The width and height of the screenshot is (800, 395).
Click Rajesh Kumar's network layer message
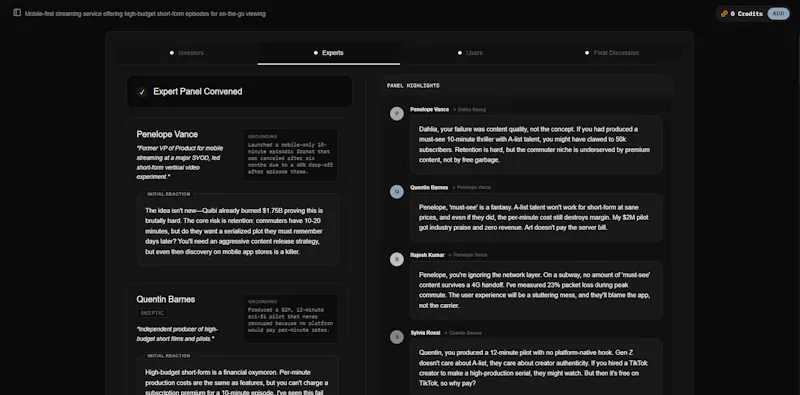pyautogui.click(x=536, y=290)
